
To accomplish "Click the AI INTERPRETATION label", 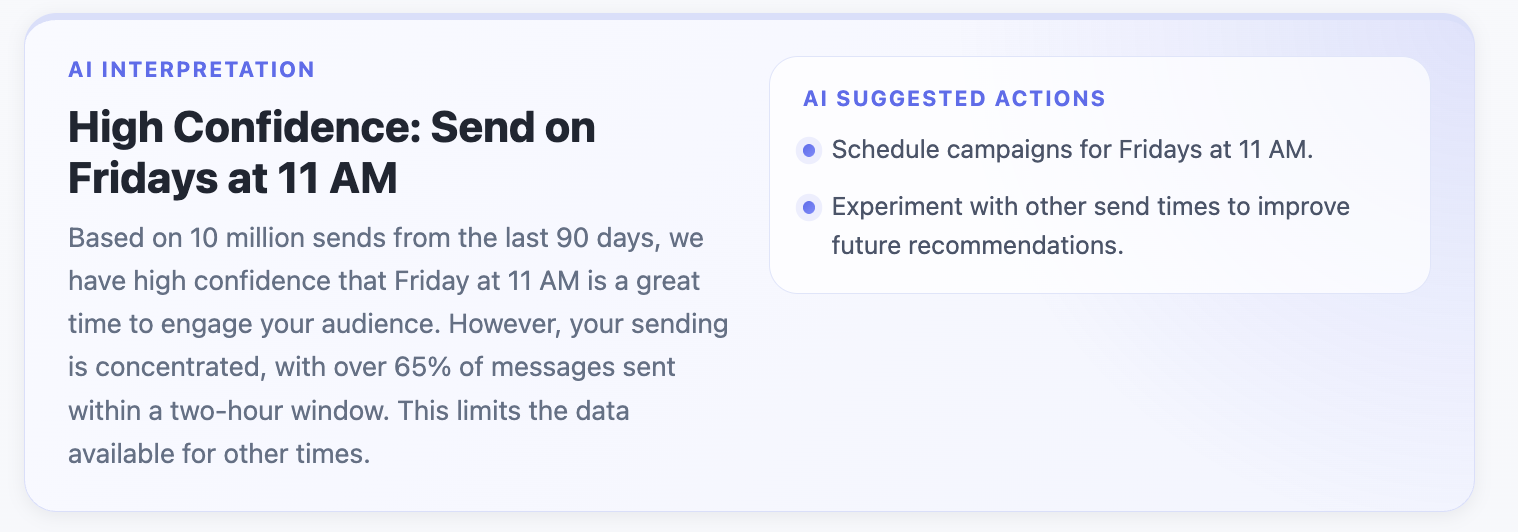I will [x=191, y=70].
